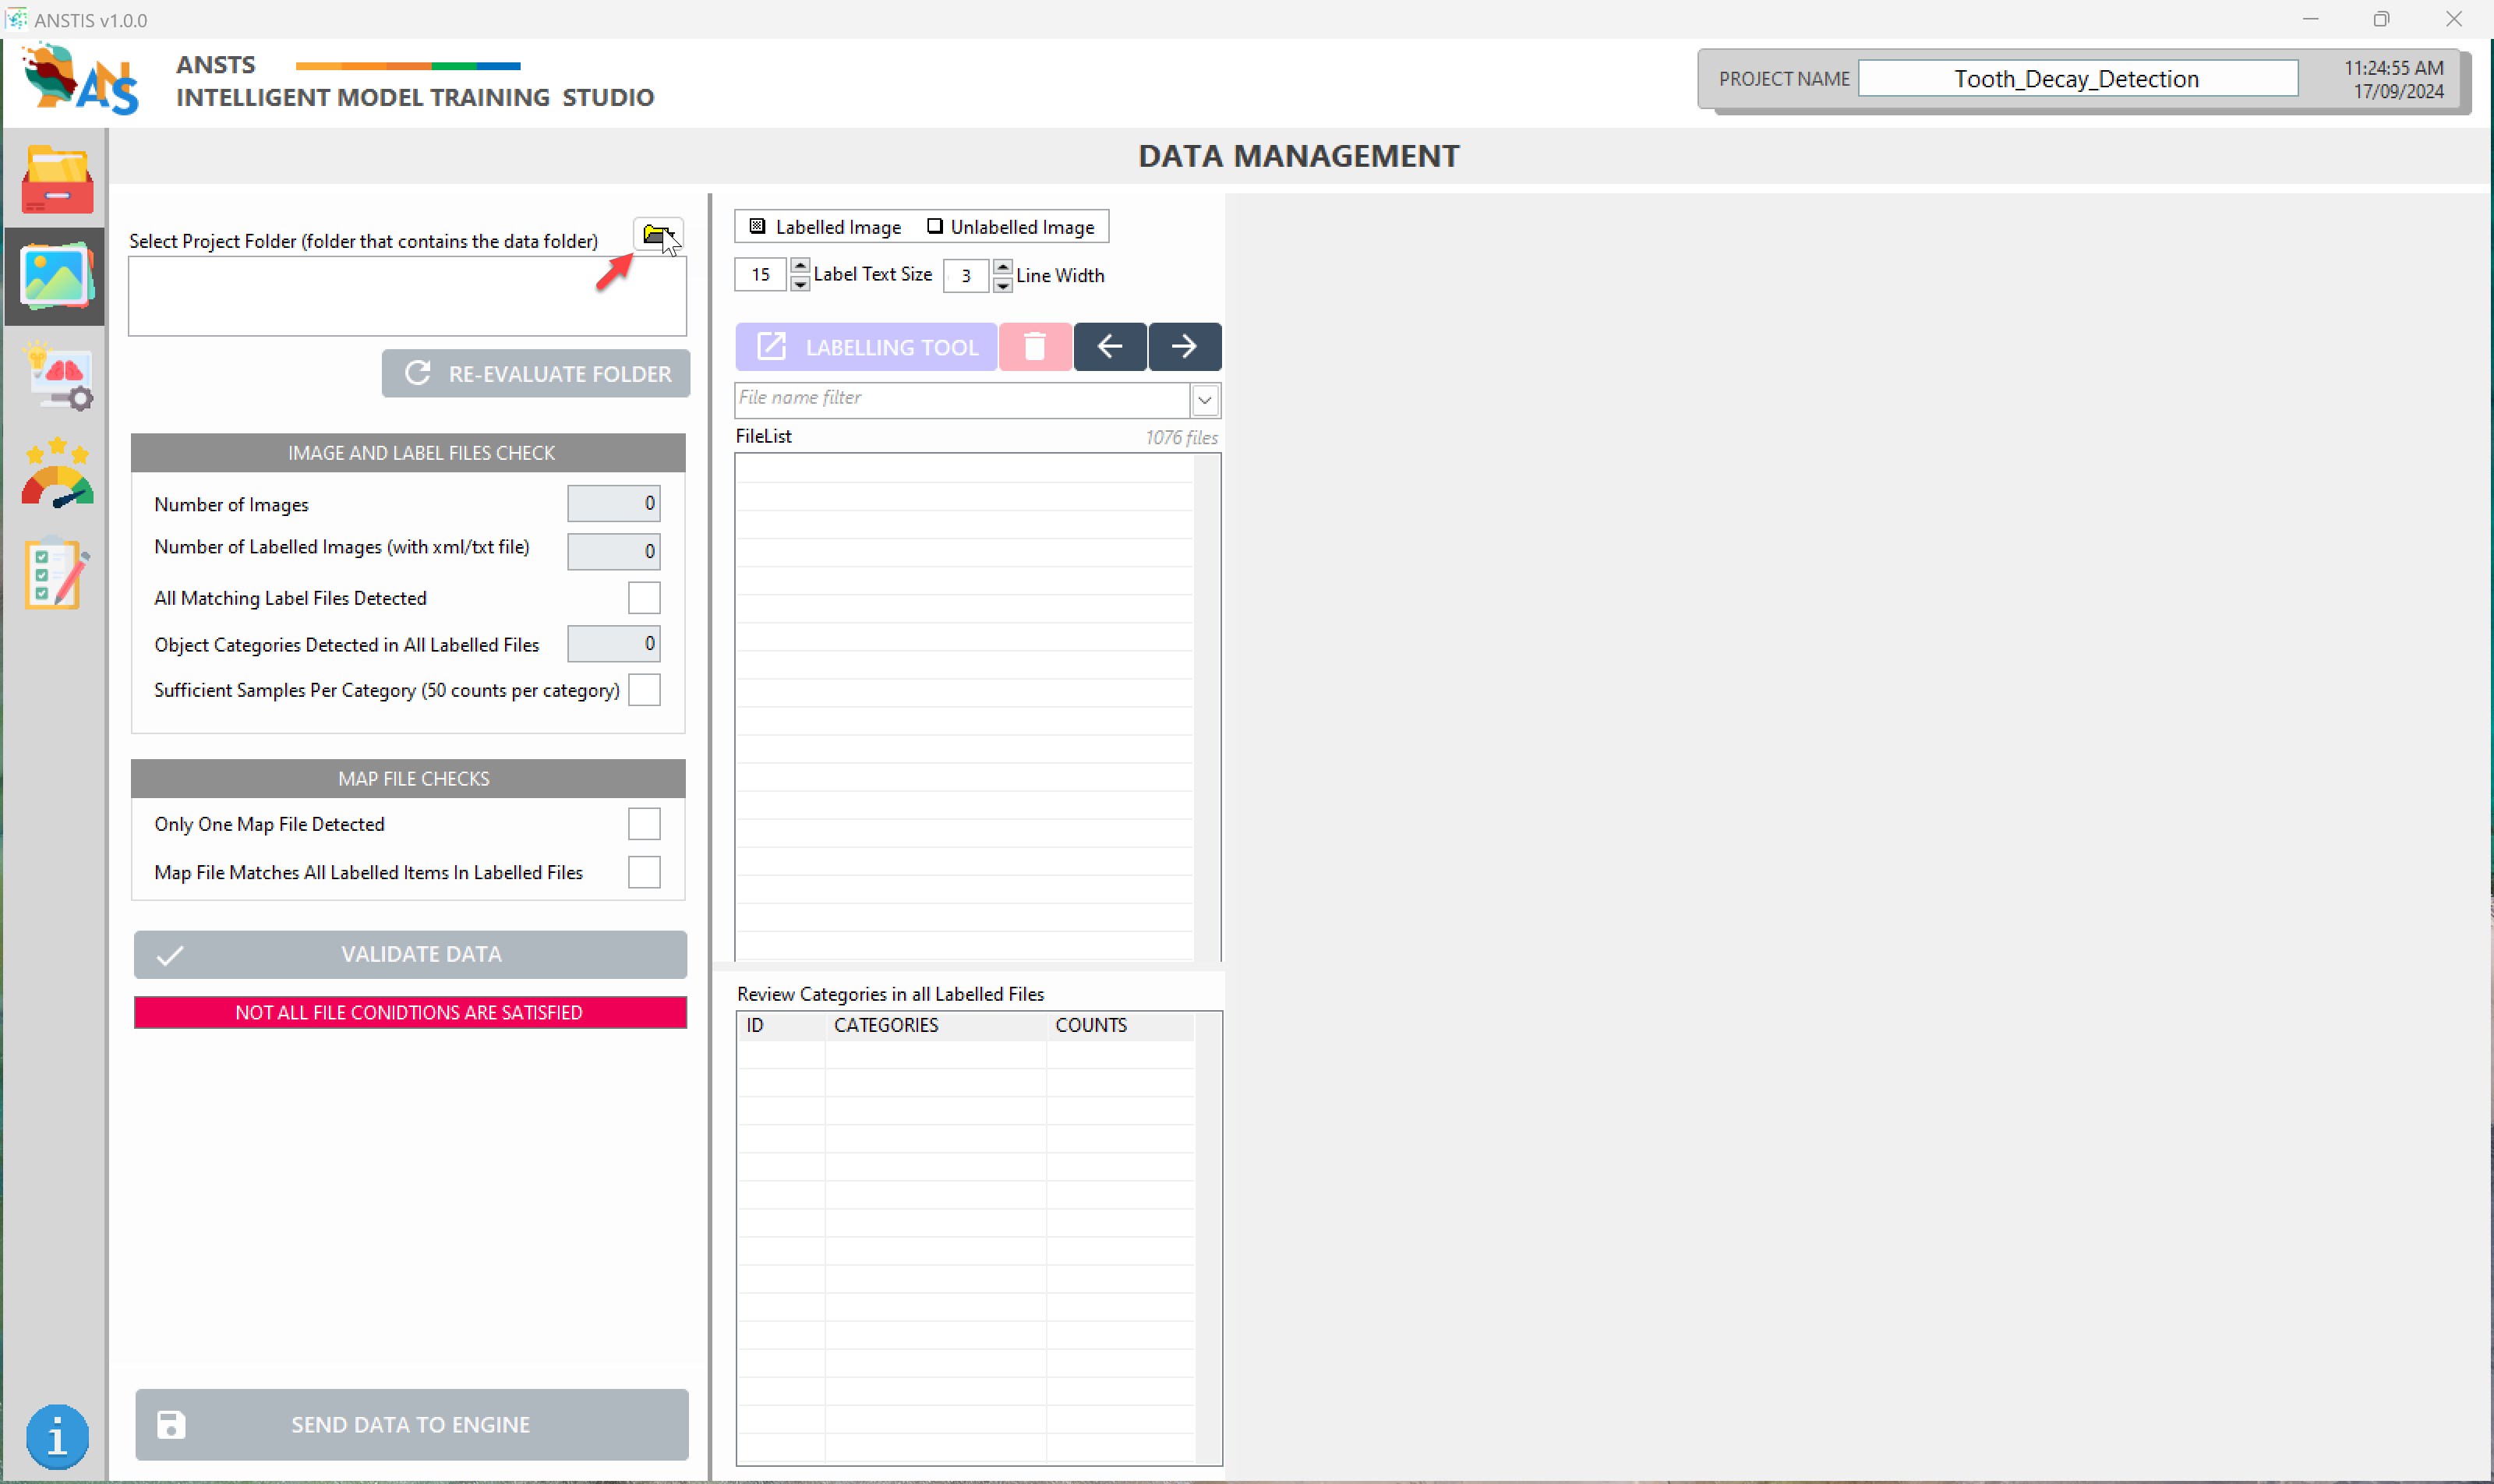Viewport: 2494px width, 1484px height.
Task: Click the blue info icon
Action: pyautogui.click(x=57, y=1436)
